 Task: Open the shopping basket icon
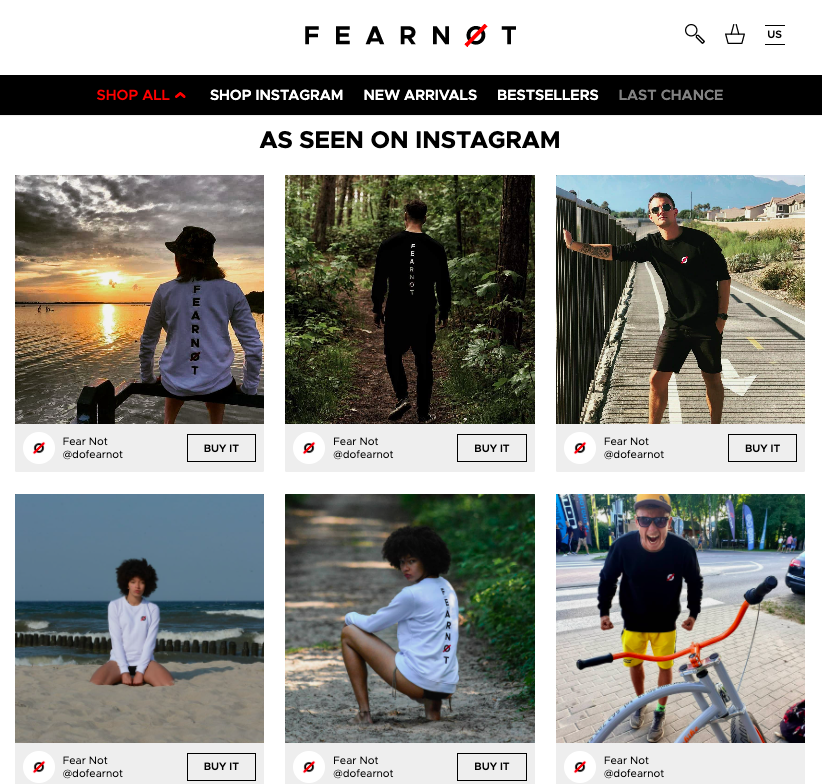point(734,35)
